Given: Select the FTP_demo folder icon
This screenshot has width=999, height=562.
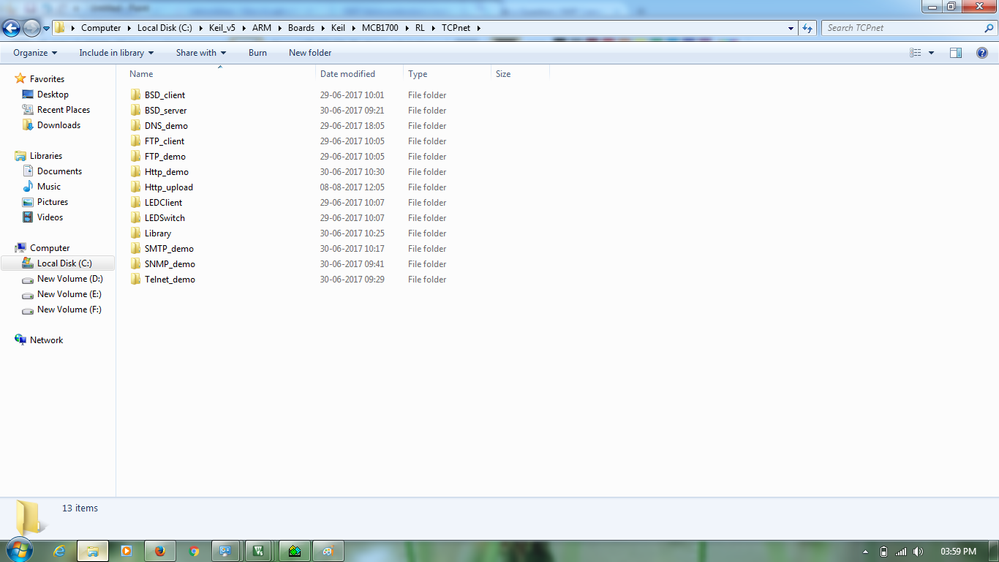Looking at the screenshot, I should 135,156.
